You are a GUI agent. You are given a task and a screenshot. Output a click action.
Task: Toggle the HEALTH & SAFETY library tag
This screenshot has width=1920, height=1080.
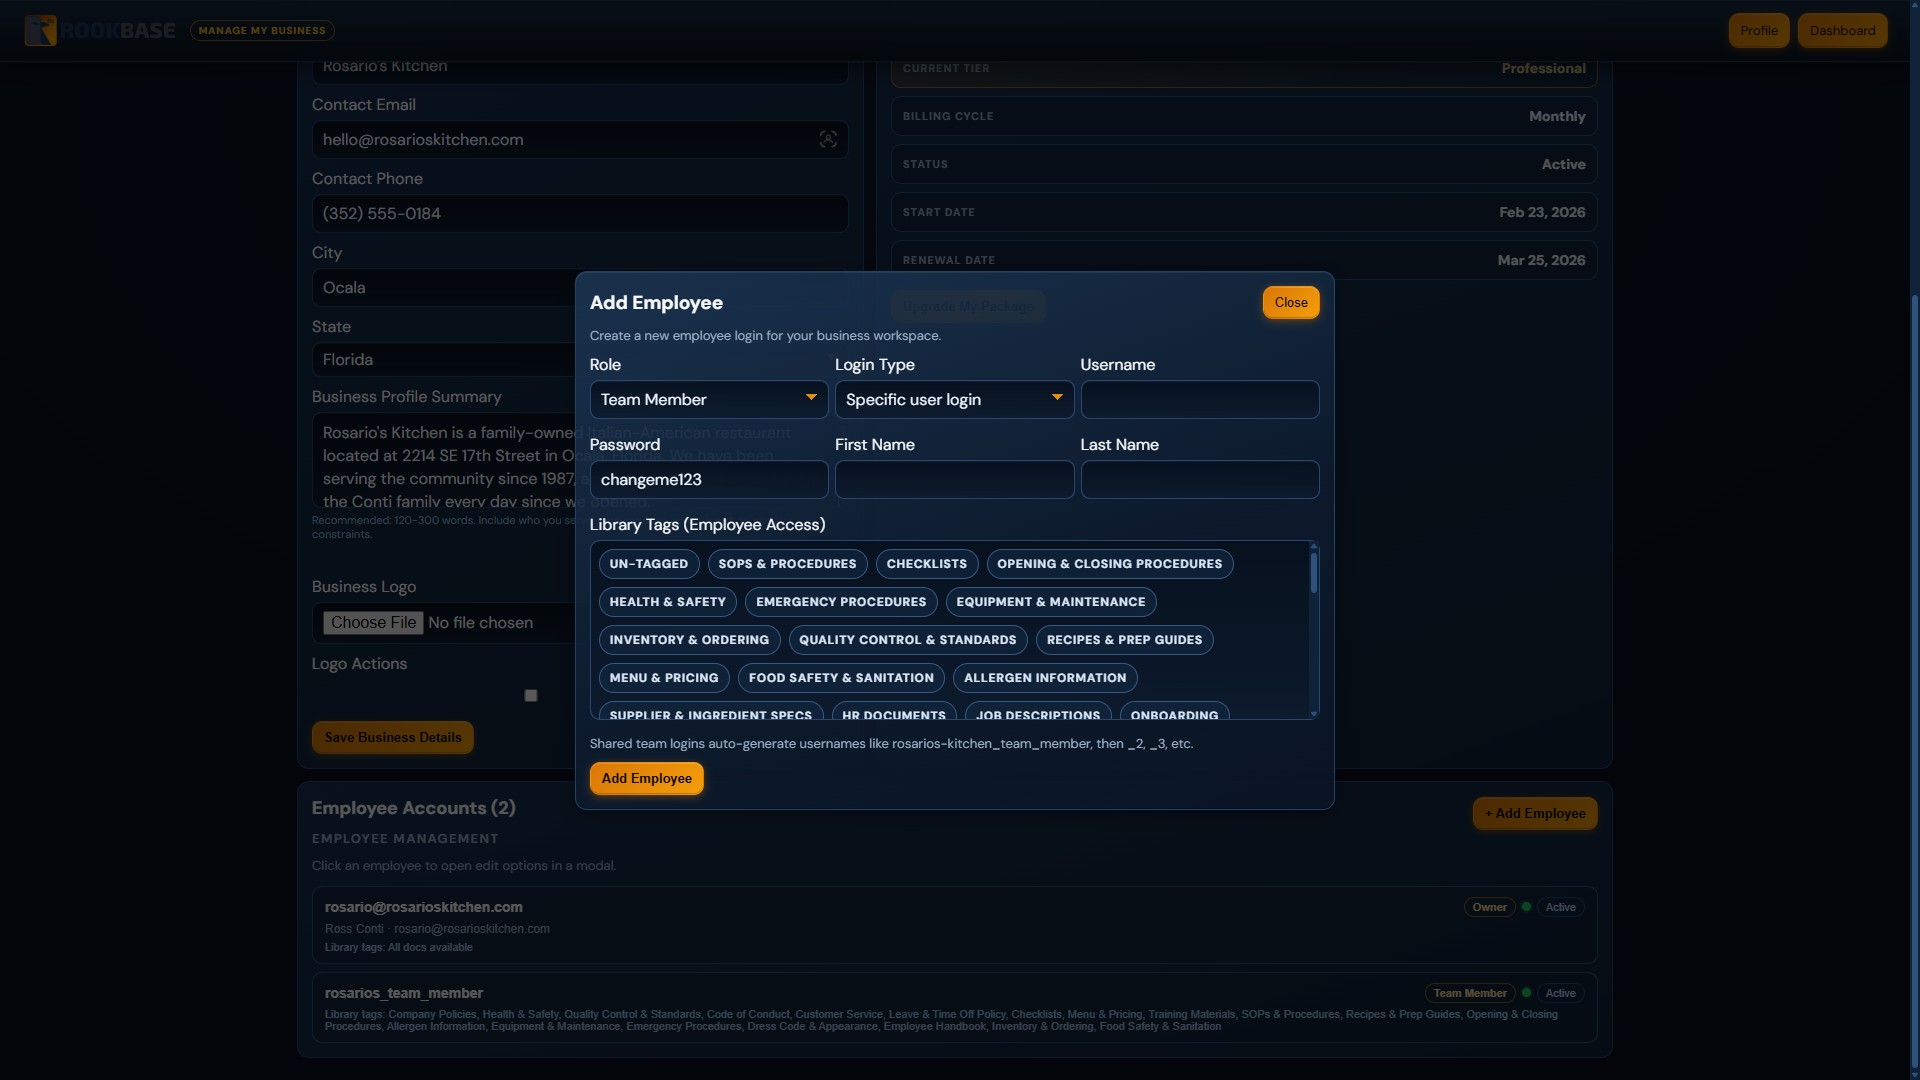667,601
